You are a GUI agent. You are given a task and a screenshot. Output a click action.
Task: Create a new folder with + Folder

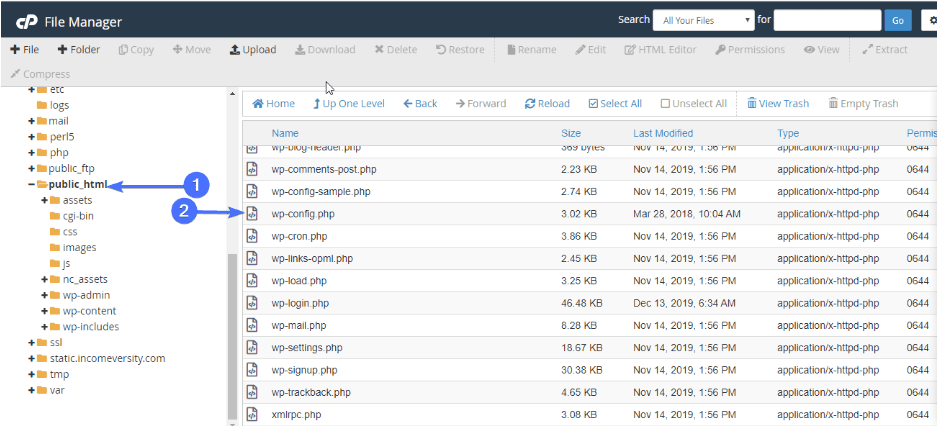(78, 50)
